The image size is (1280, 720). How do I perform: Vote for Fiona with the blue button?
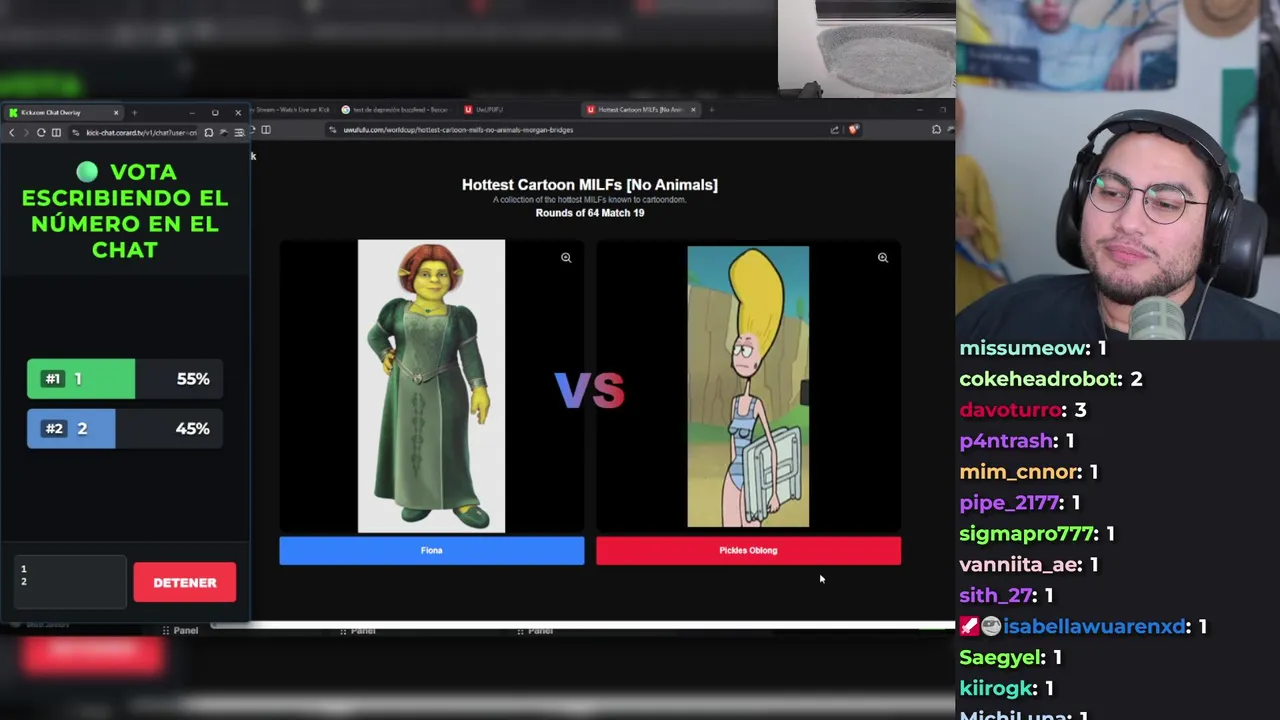click(431, 551)
